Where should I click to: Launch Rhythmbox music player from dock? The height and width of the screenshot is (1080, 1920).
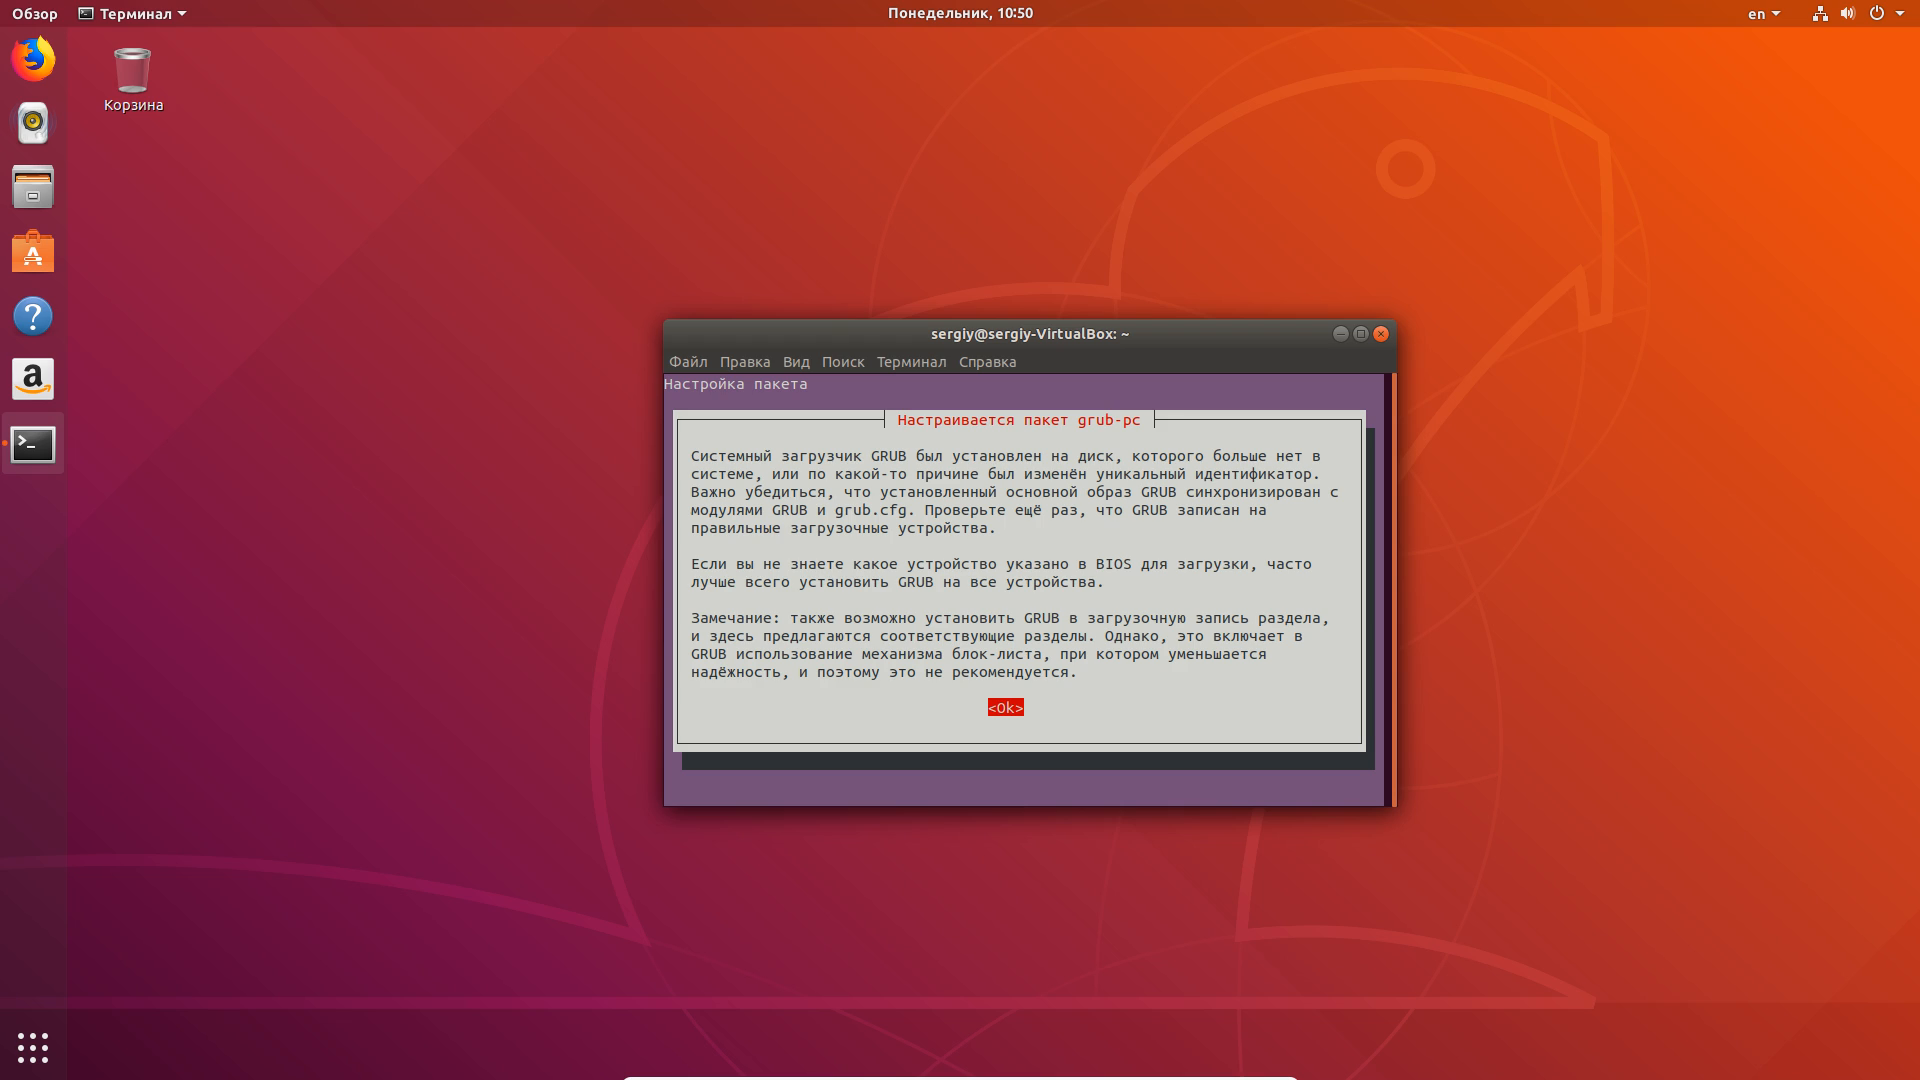pos(33,123)
